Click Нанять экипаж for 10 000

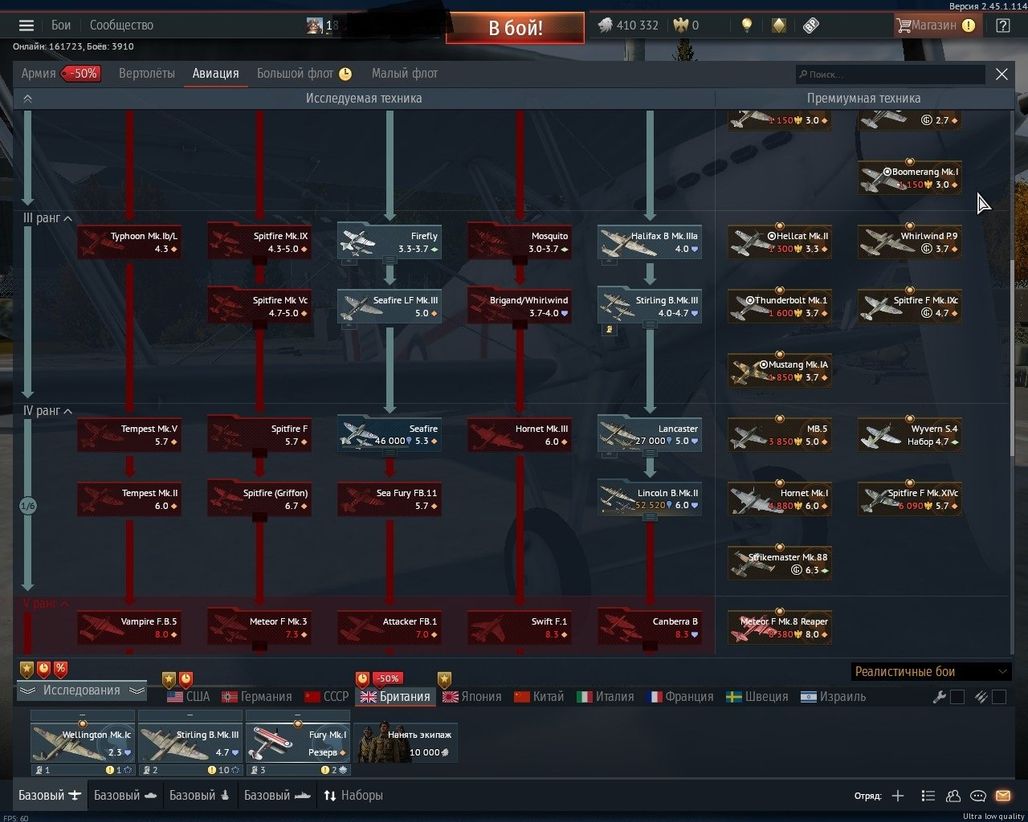(x=406, y=743)
